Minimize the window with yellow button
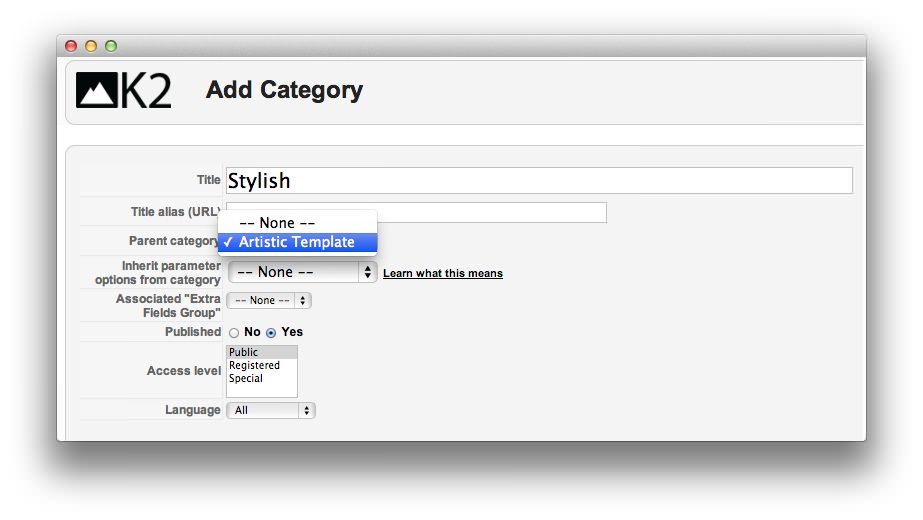This screenshot has height=520, width=923. click(91, 46)
